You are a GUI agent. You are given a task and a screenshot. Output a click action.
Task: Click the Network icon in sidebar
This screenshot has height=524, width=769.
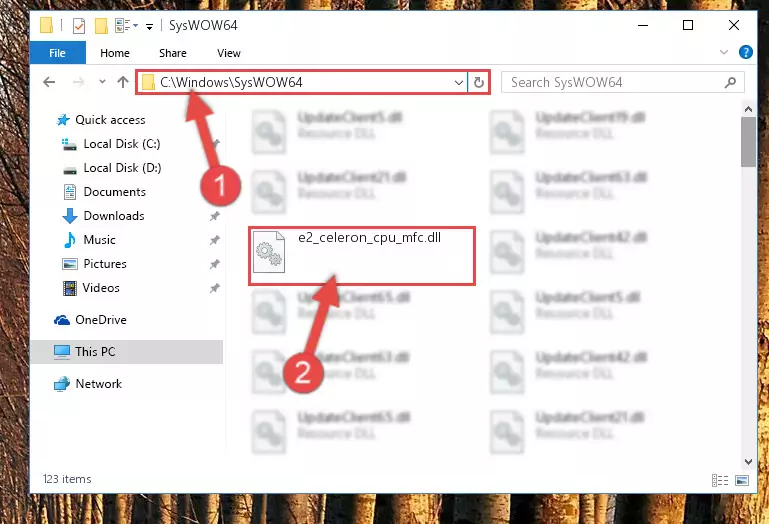pyautogui.click(x=62, y=384)
